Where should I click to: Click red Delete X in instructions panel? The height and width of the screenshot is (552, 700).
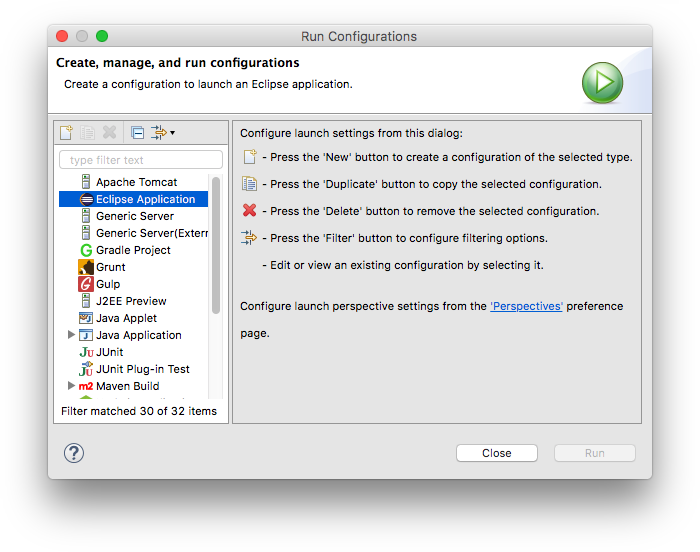click(x=250, y=210)
